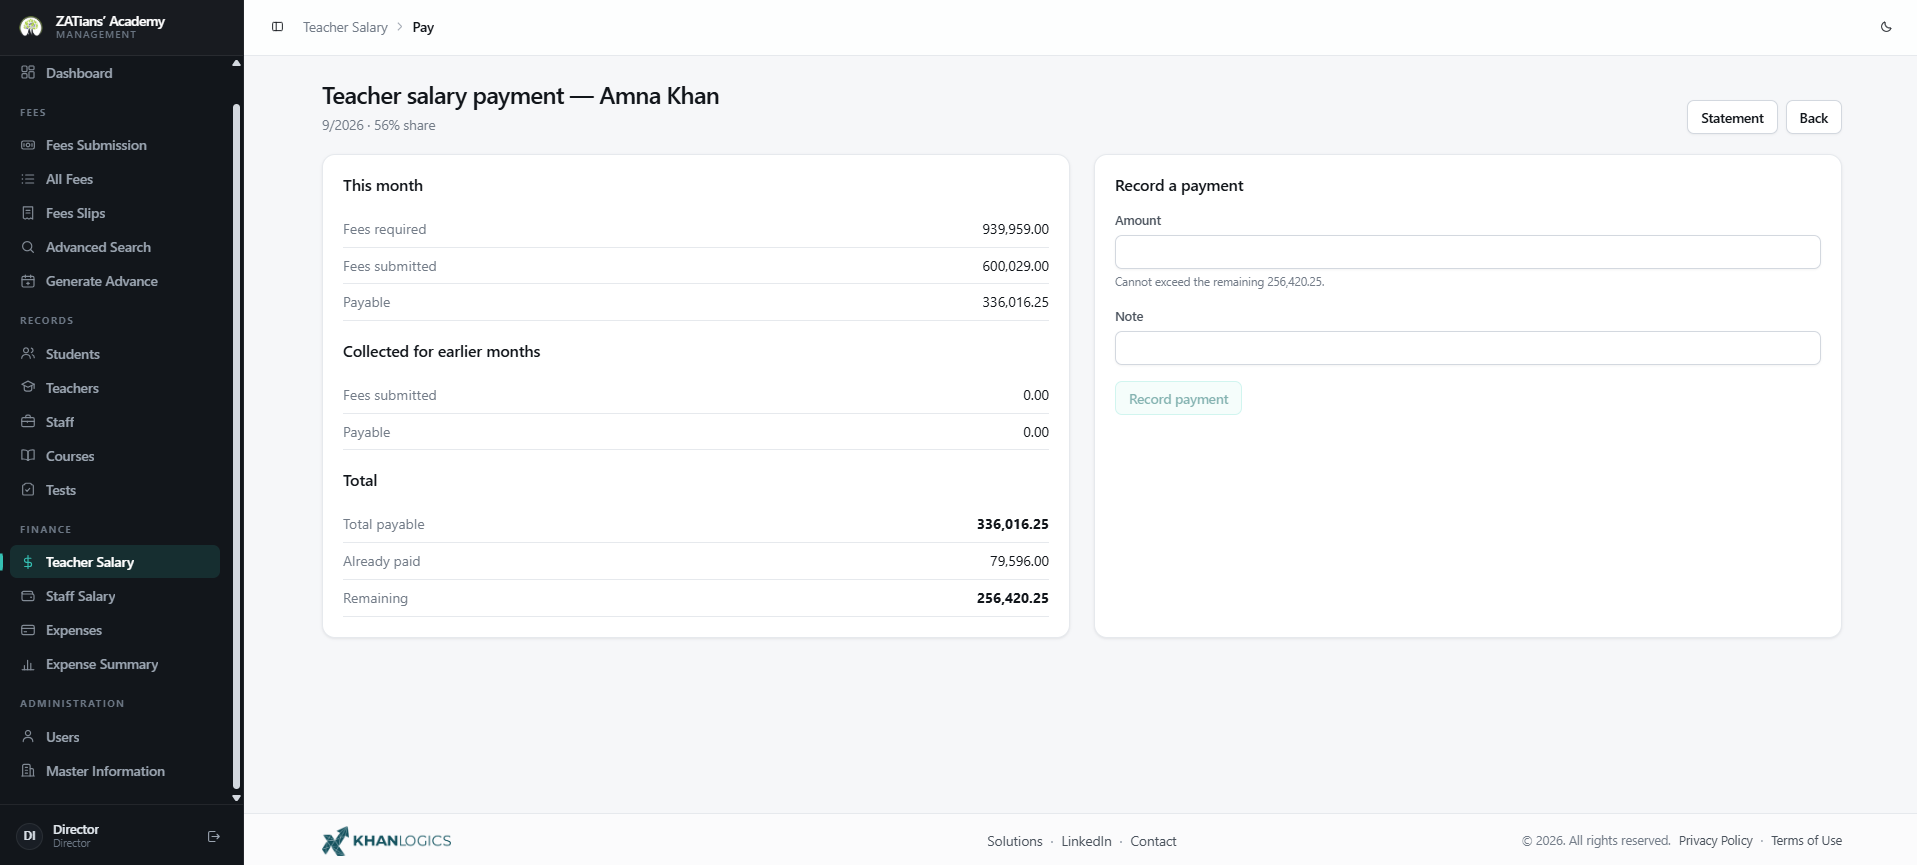Screen dimensions: 1917x865
Task: Open Staff Salary page
Action: pyautogui.click(x=115, y=596)
